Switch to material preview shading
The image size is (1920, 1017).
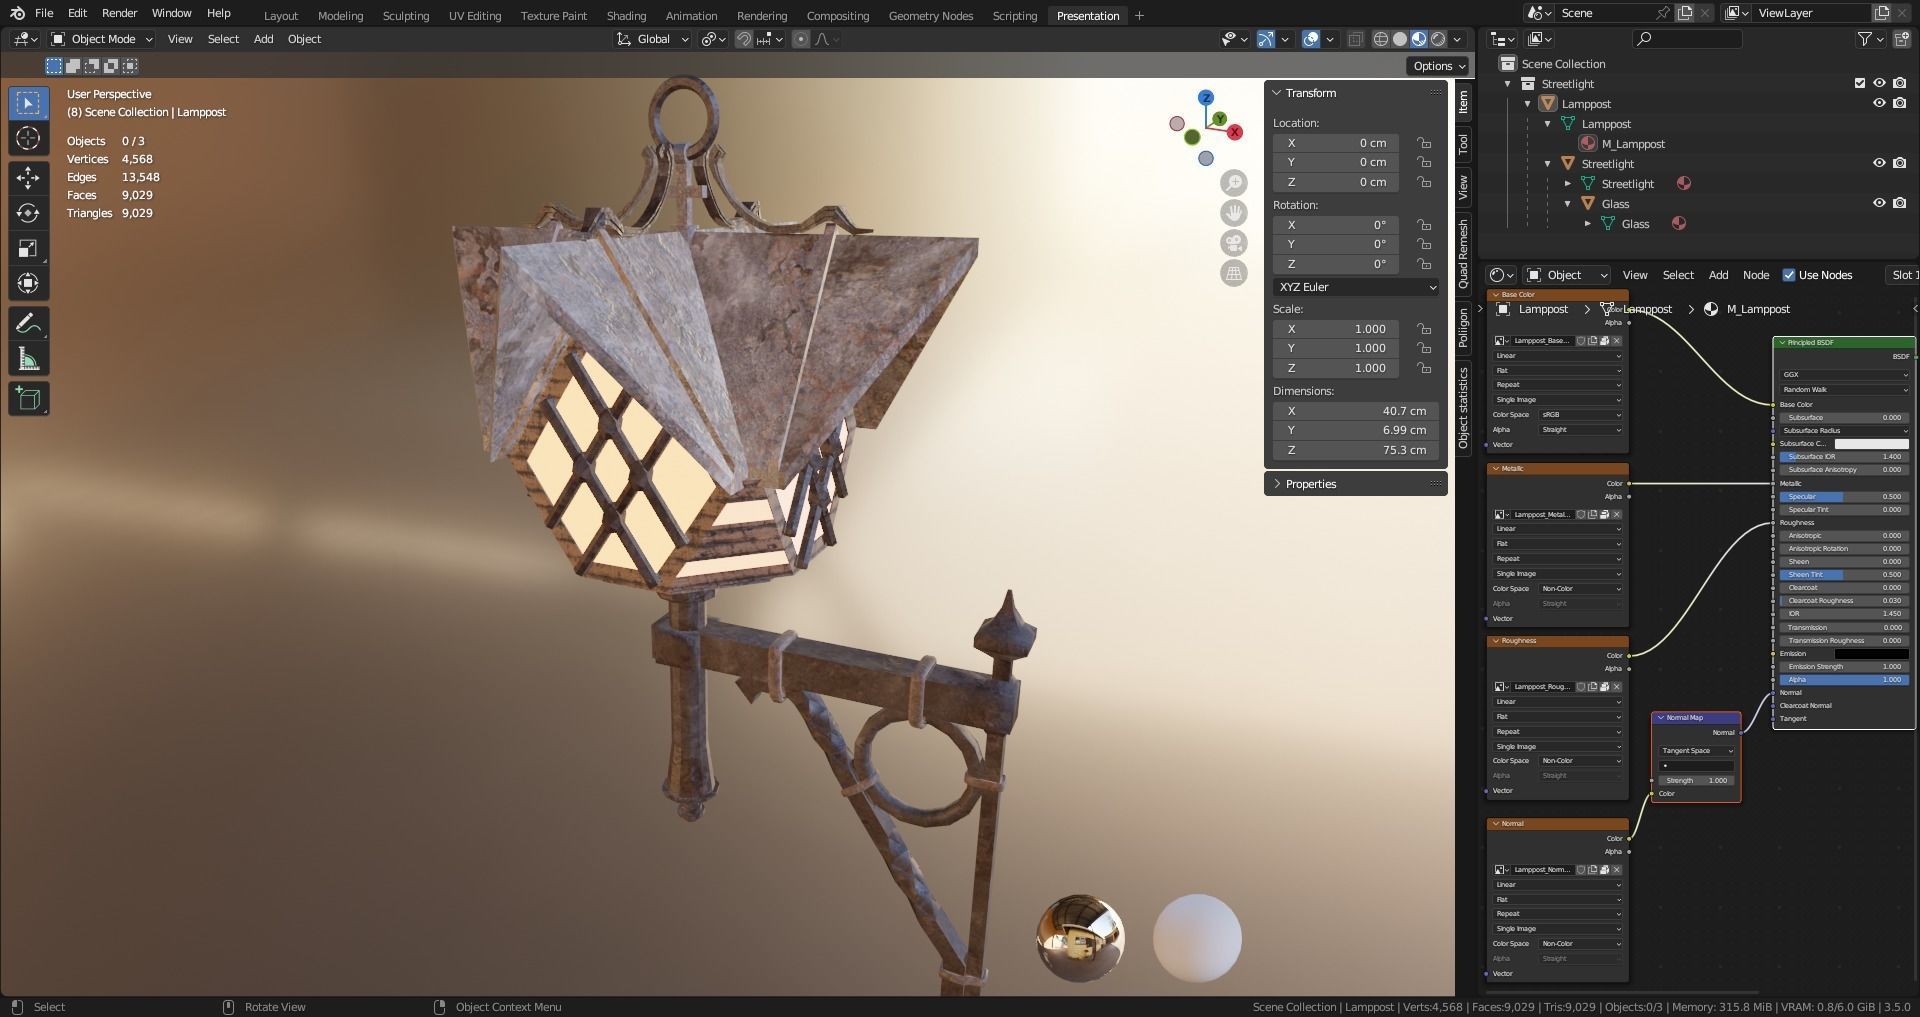point(1419,39)
